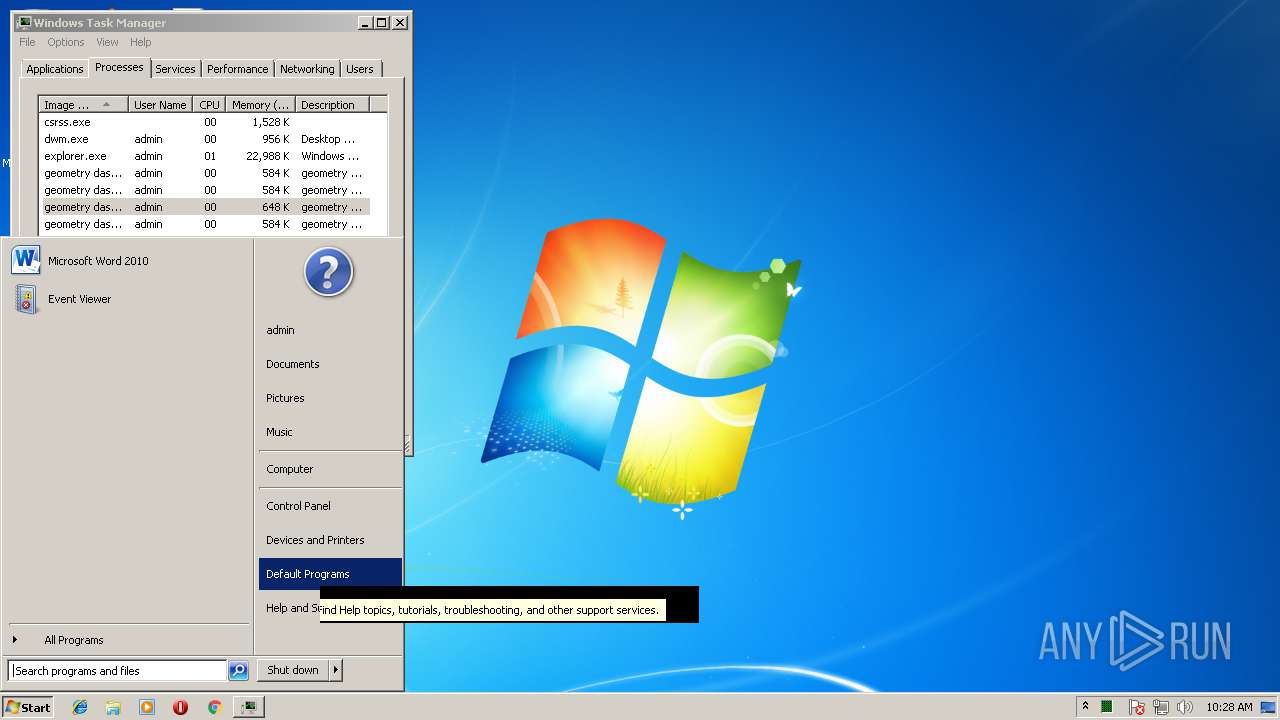1280x720 pixels.
Task: Switch to the Applications tab
Action: click(54, 69)
